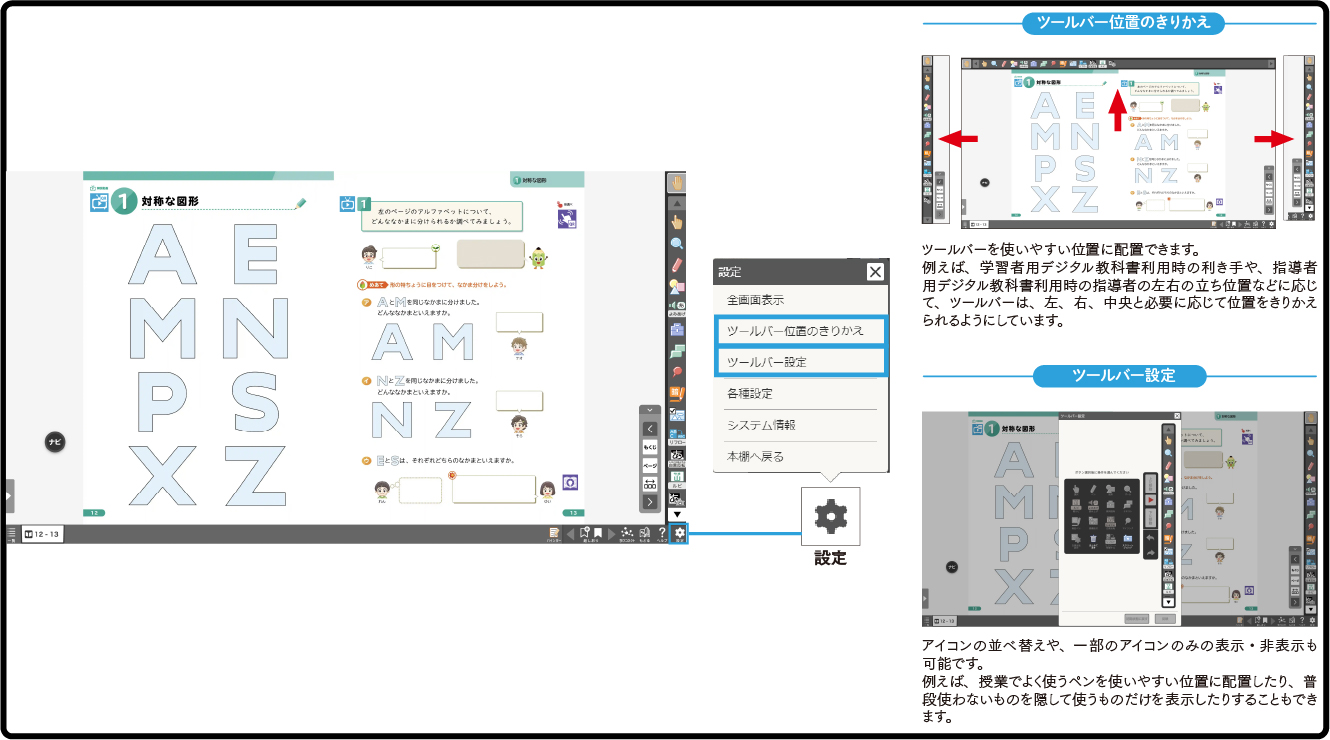Open the toolbox briefcase icon
The width and height of the screenshot is (1330, 740).
[677, 329]
